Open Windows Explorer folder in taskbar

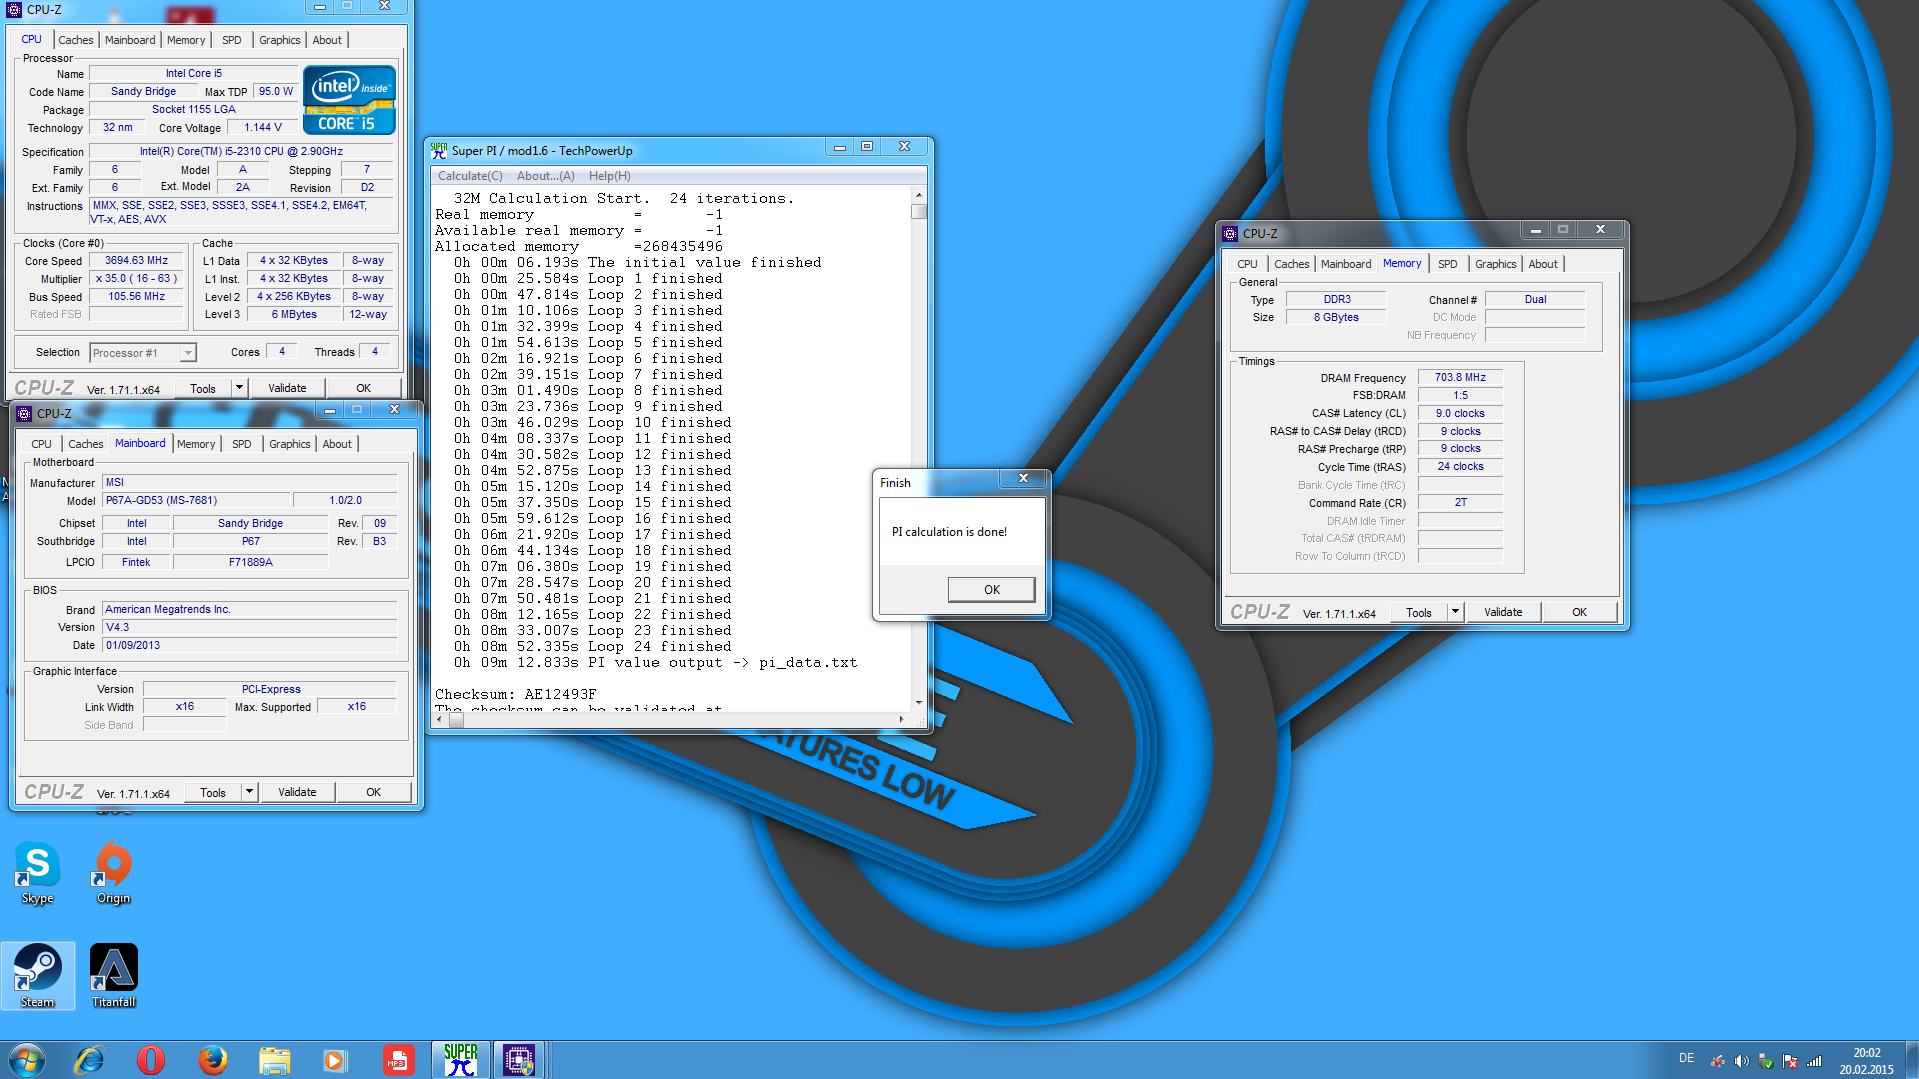point(274,1060)
